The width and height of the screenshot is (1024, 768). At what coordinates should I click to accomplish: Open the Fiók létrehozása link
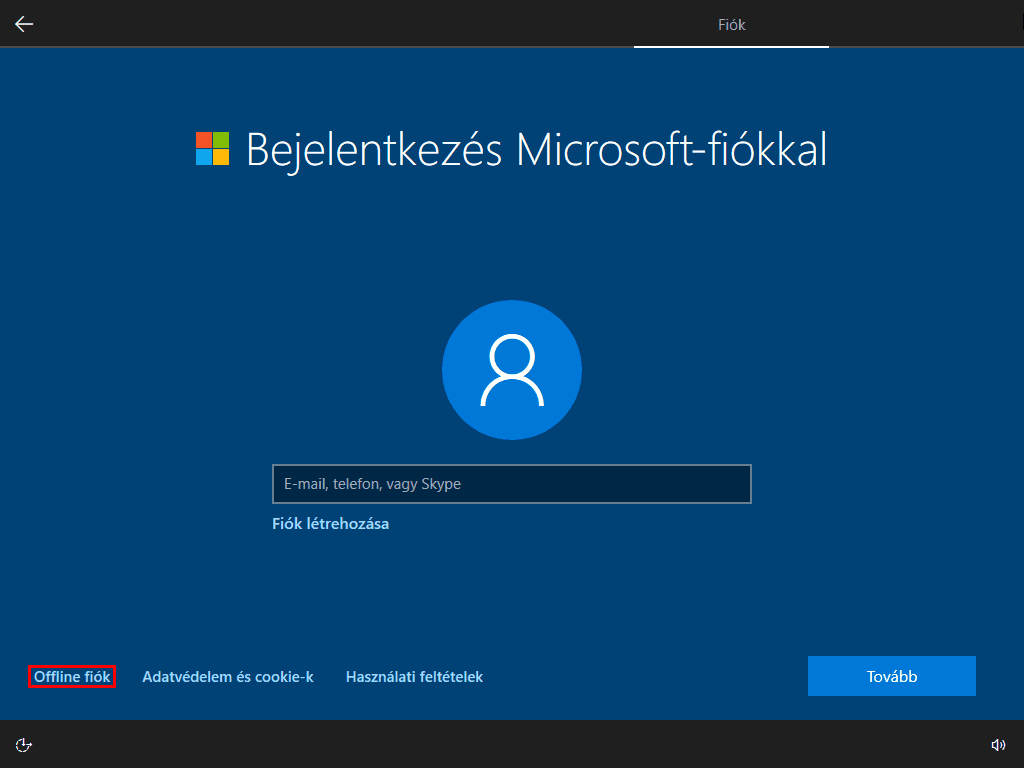330,524
